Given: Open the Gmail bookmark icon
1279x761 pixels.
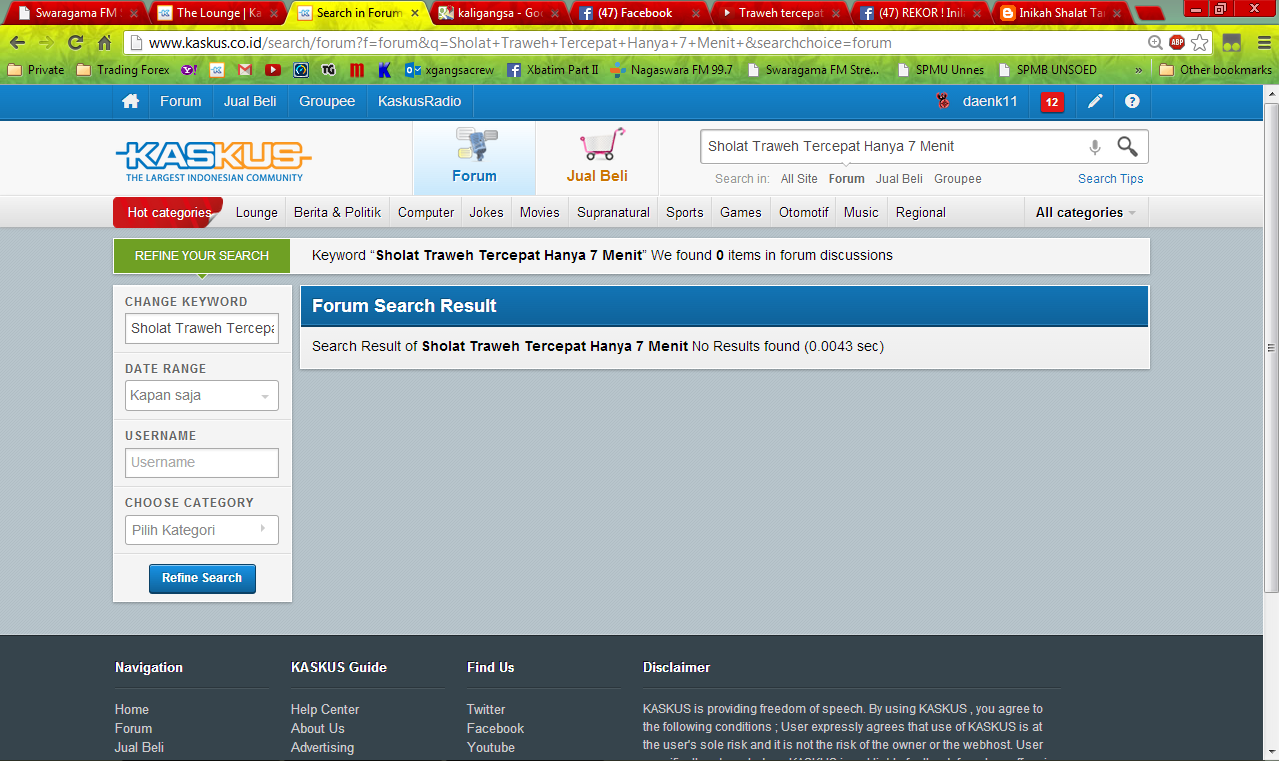Looking at the screenshot, I should [244, 70].
